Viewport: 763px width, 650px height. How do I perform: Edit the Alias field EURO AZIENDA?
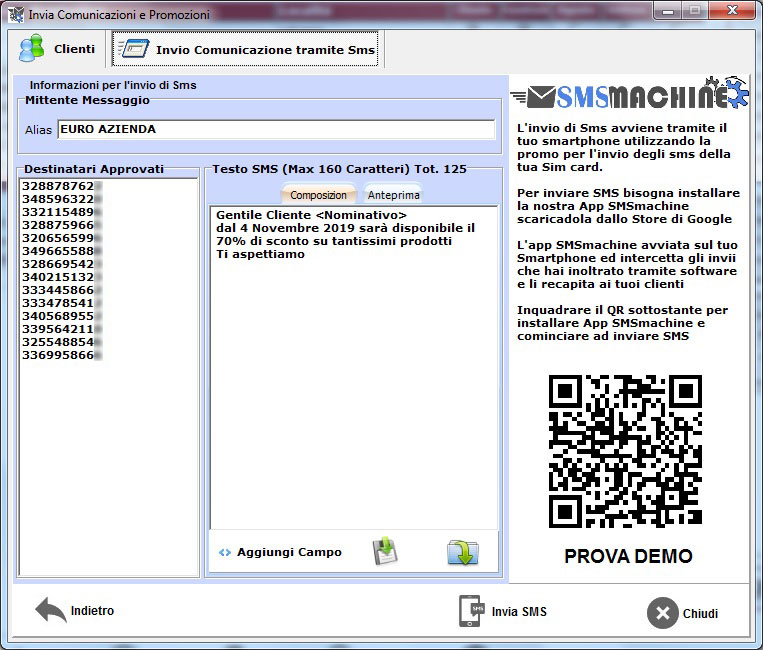pos(276,129)
